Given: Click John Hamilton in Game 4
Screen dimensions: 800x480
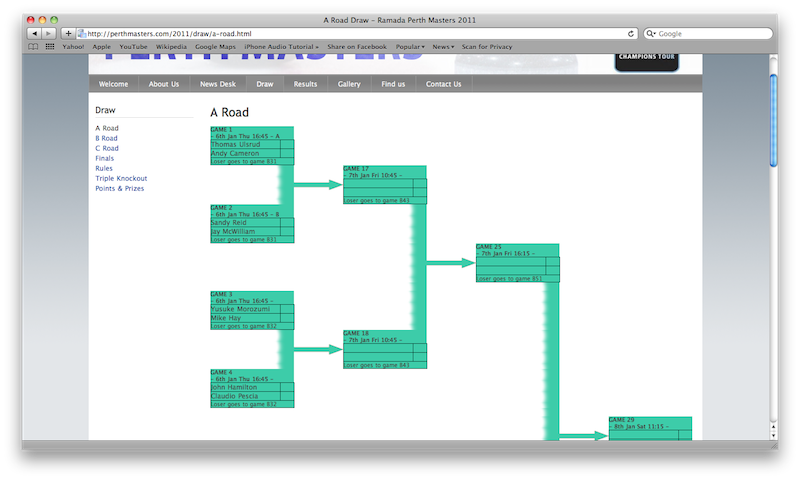Looking at the screenshot, I should coord(234,387).
